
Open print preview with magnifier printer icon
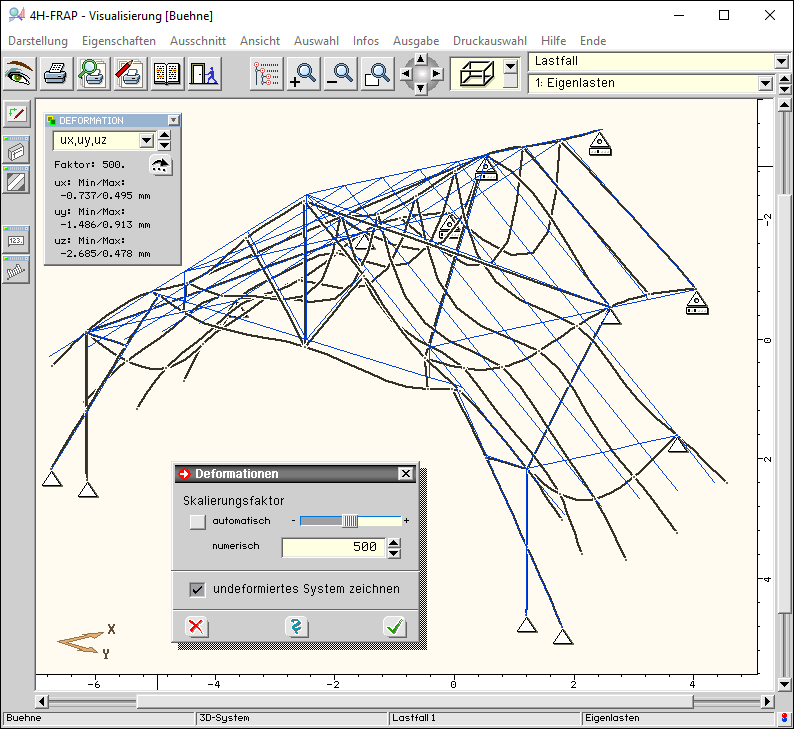[92, 74]
